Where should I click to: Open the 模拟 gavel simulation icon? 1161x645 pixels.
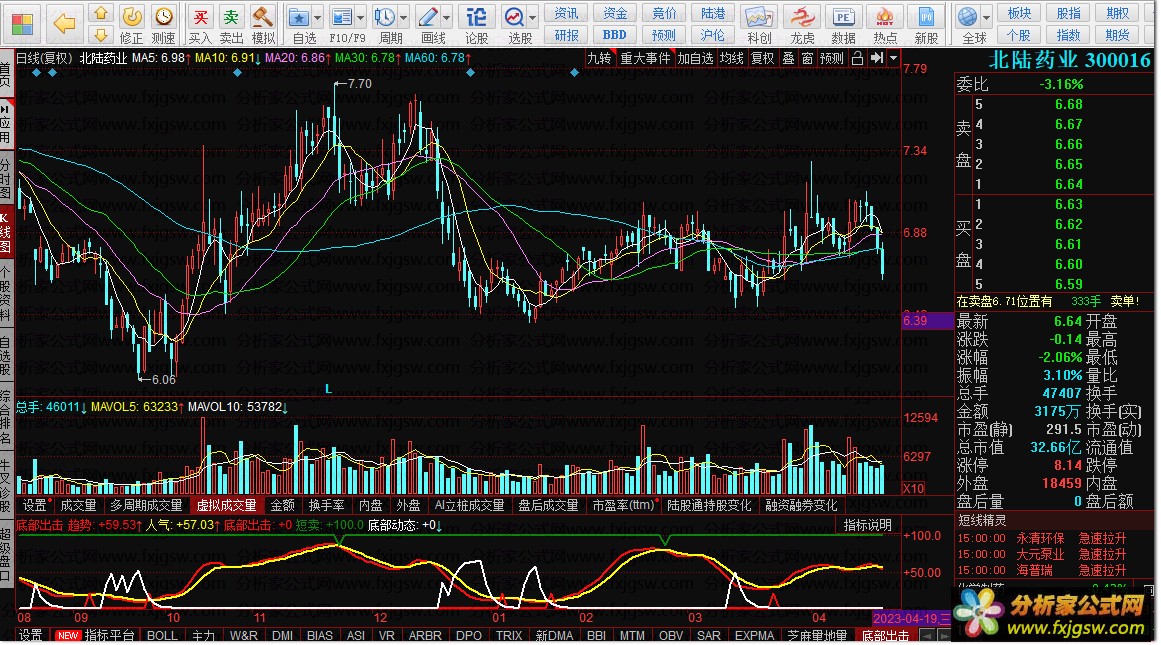pyautogui.click(x=261, y=16)
